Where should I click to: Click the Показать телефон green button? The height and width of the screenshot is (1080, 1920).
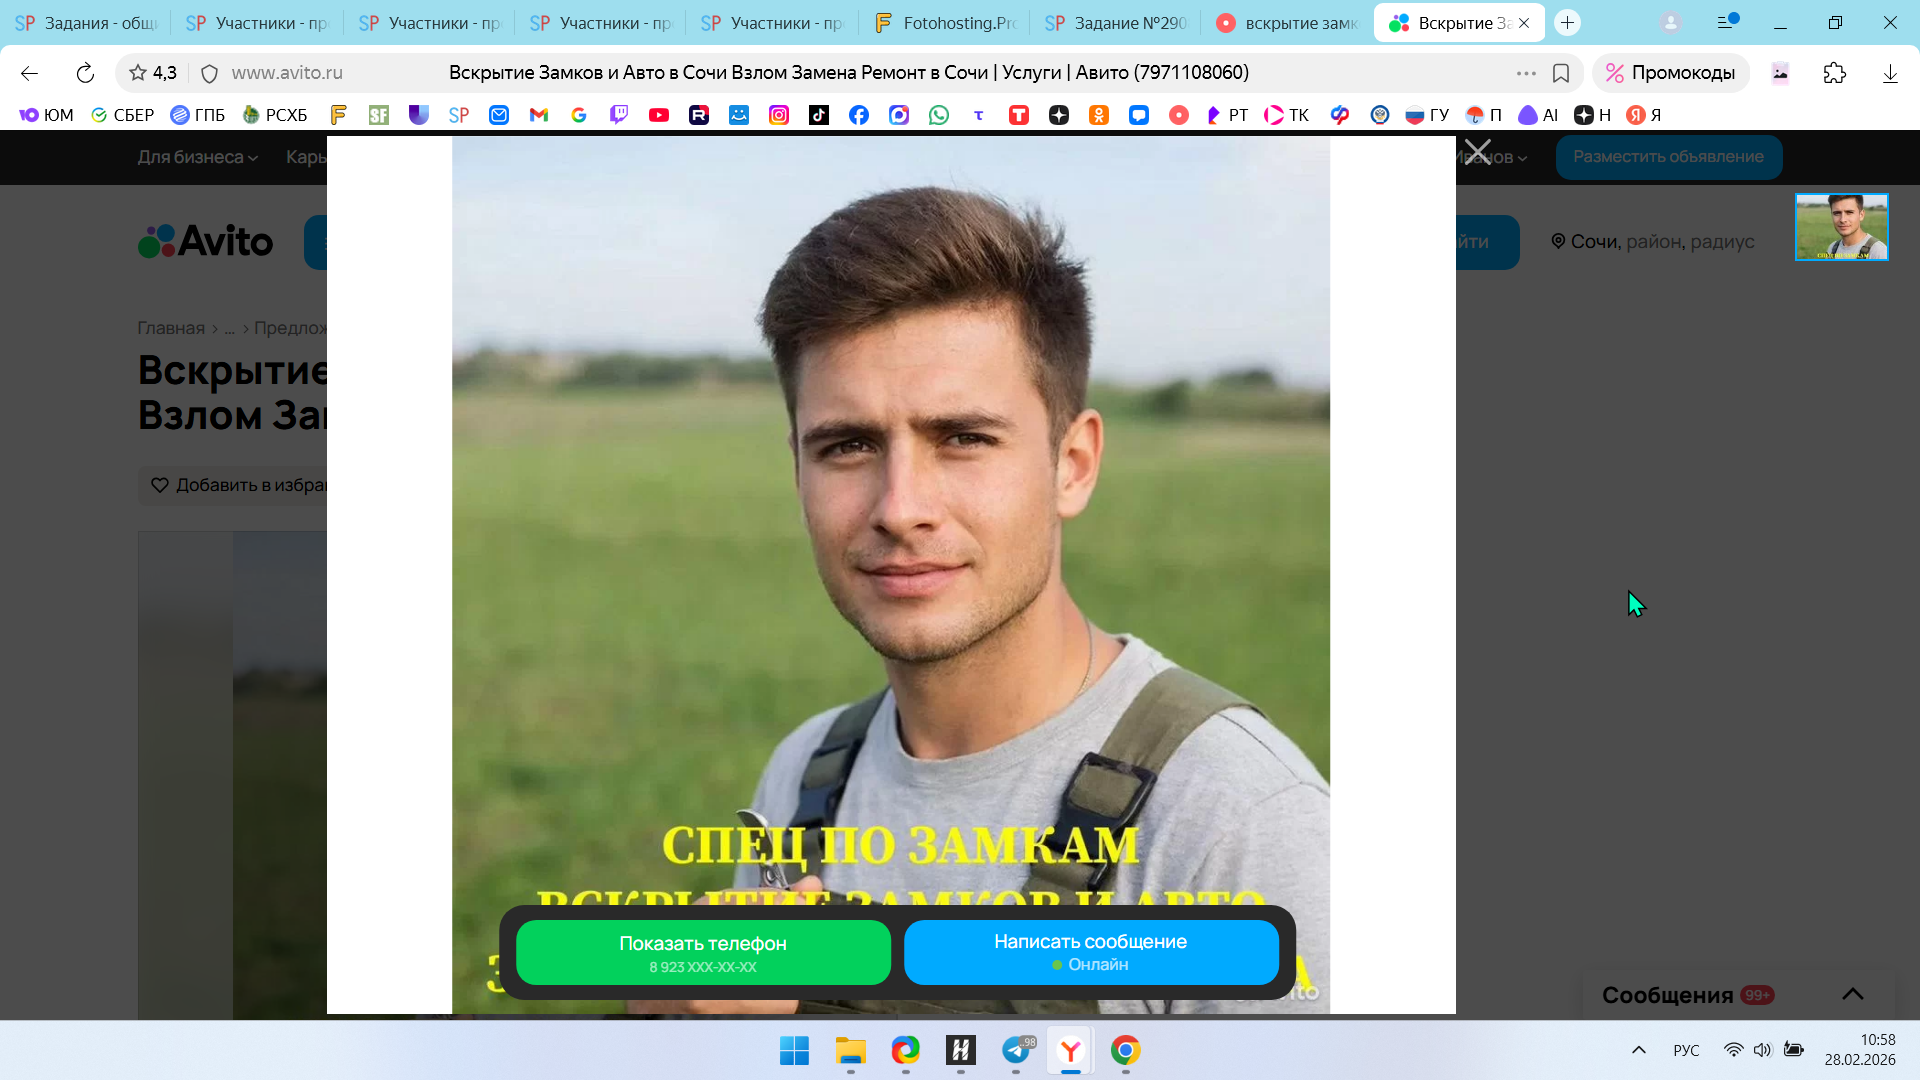click(x=703, y=953)
